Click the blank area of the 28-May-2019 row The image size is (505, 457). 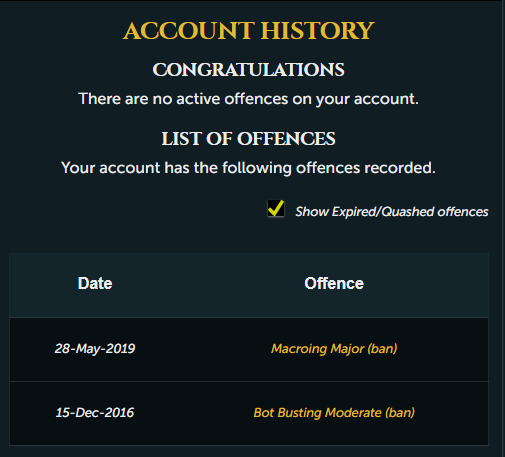point(203,349)
